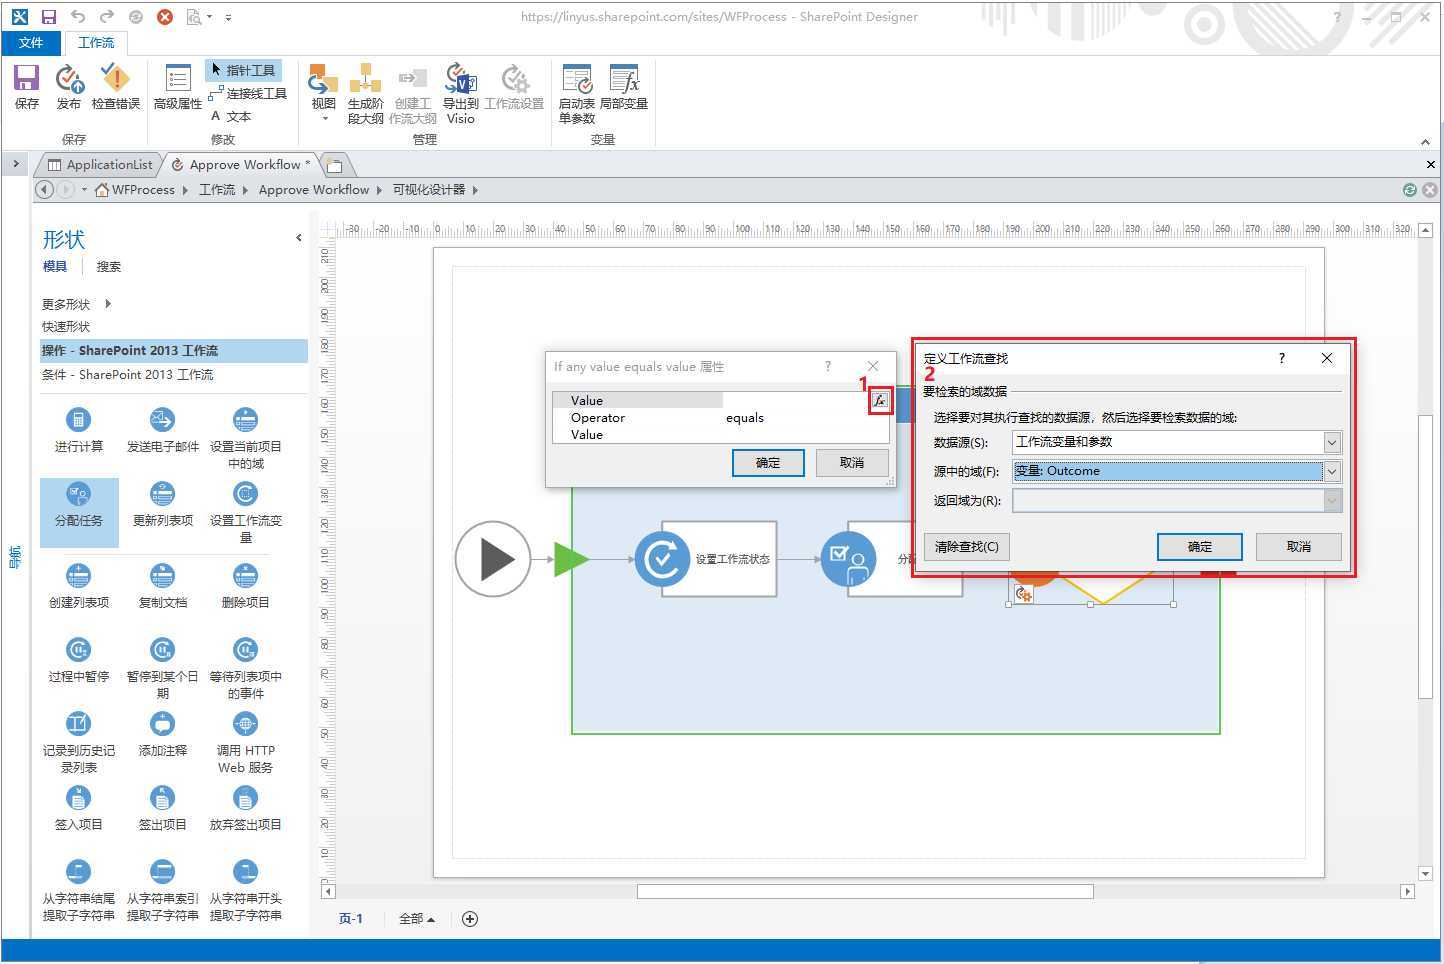
Task: Click 取消 in the If any value dialog
Action: pos(852,462)
